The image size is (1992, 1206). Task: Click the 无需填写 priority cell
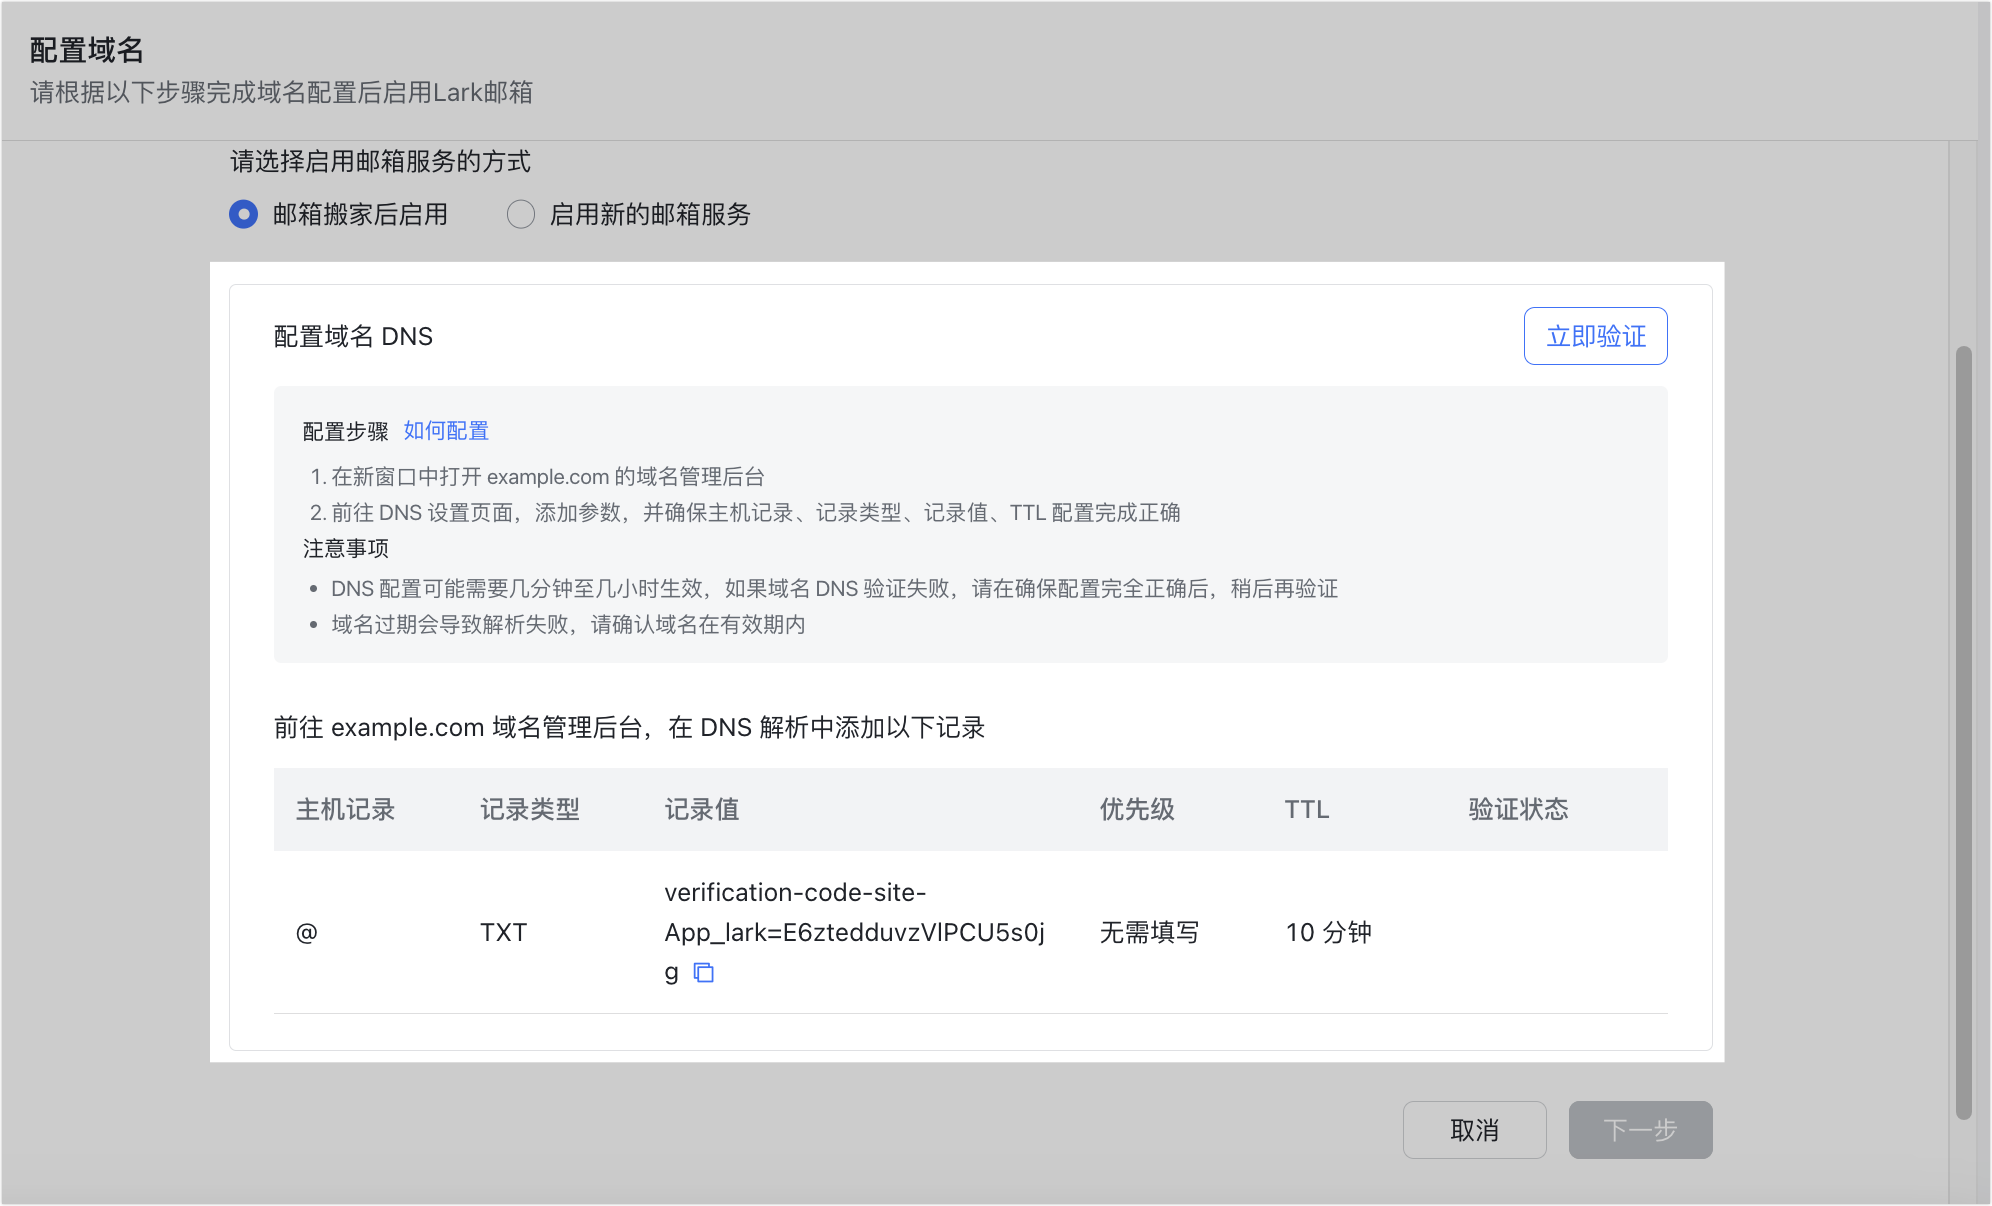pyautogui.click(x=1149, y=933)
